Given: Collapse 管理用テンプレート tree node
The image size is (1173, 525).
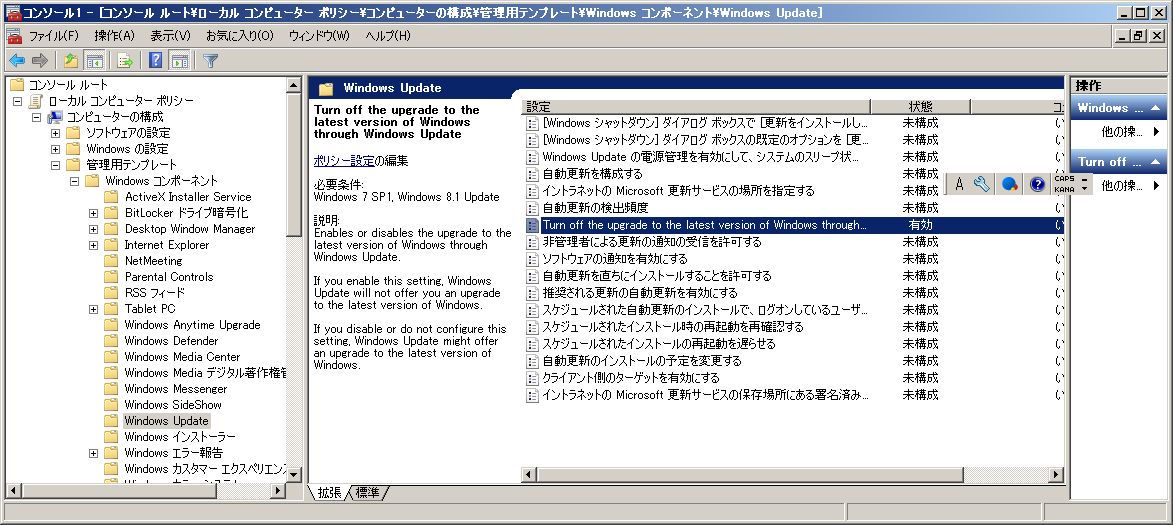Looking at the screenshot, I should pos(55,165).
